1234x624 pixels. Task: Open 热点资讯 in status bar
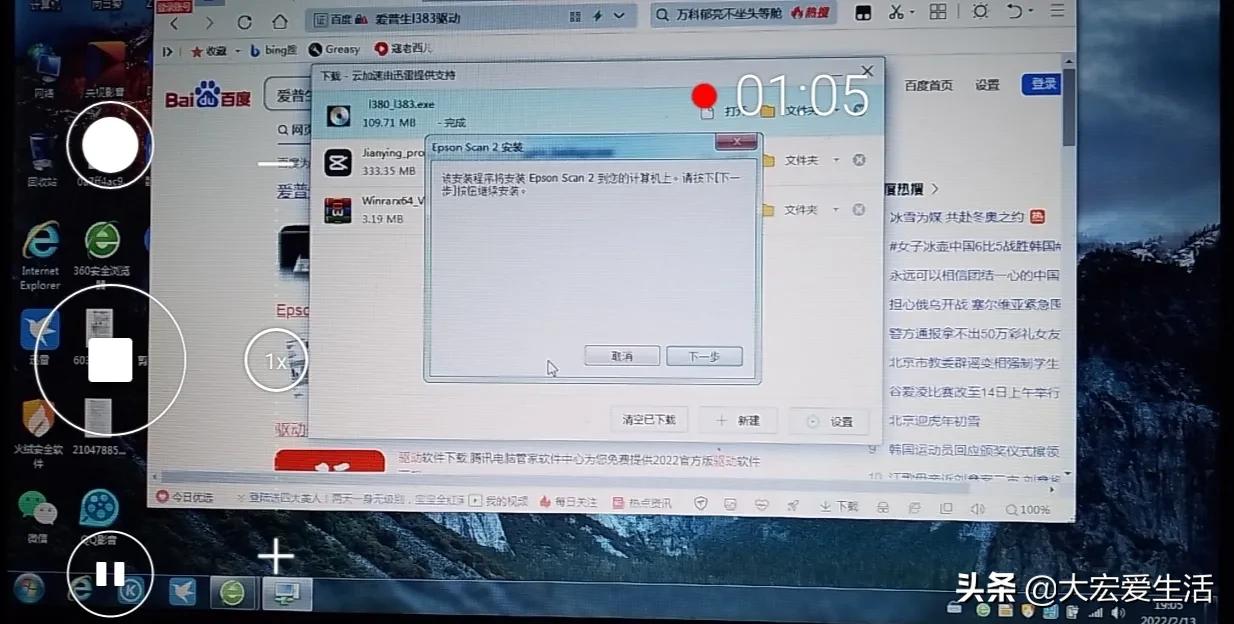coord(641,502)
